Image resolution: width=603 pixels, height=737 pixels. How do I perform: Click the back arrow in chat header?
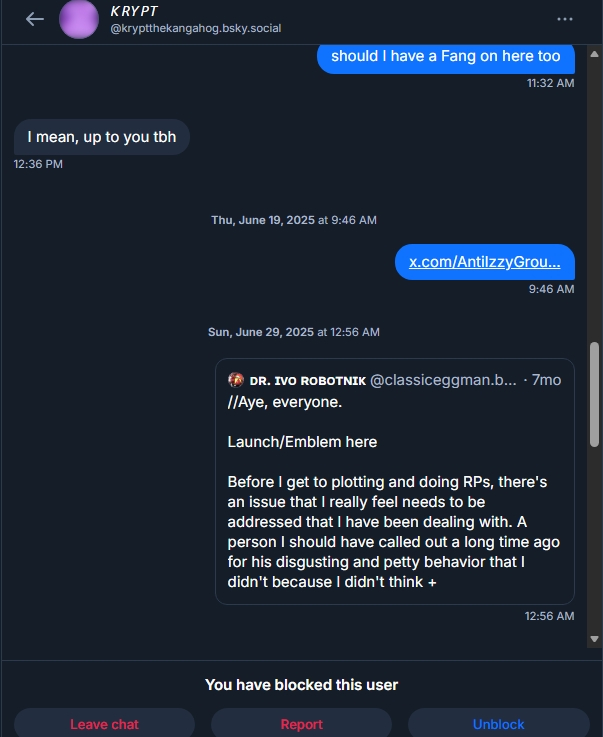pyautogui.click(x=35, y=19)
